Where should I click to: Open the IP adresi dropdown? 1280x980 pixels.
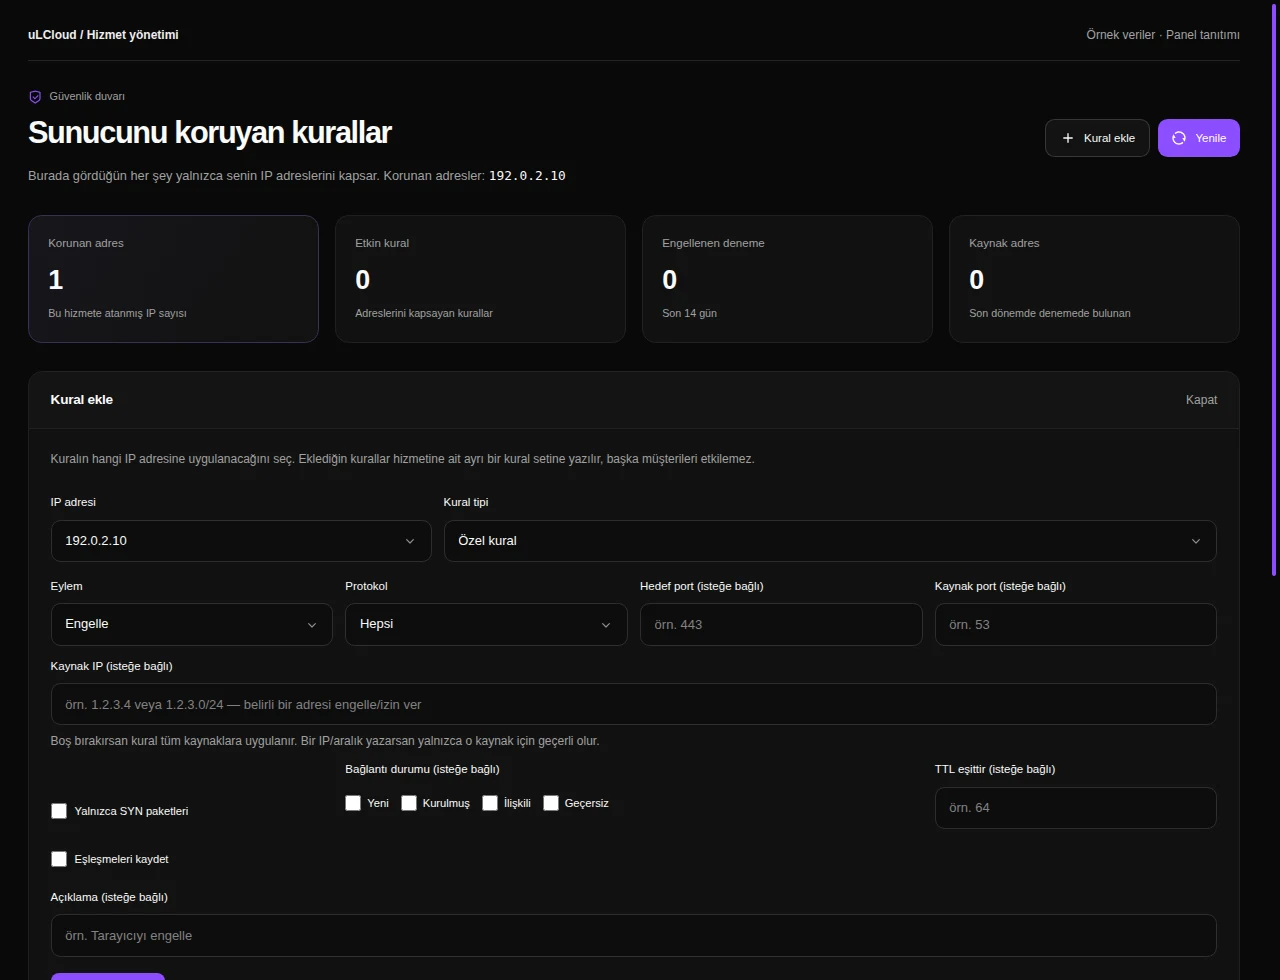tap(241, 541)
